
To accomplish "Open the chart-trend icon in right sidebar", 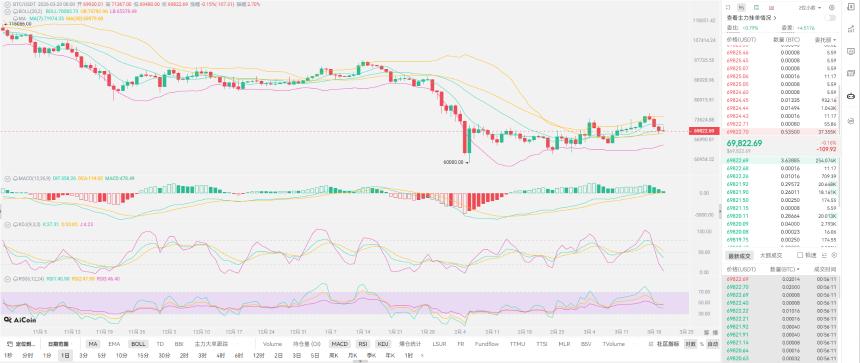I will [x=851, y=29].
